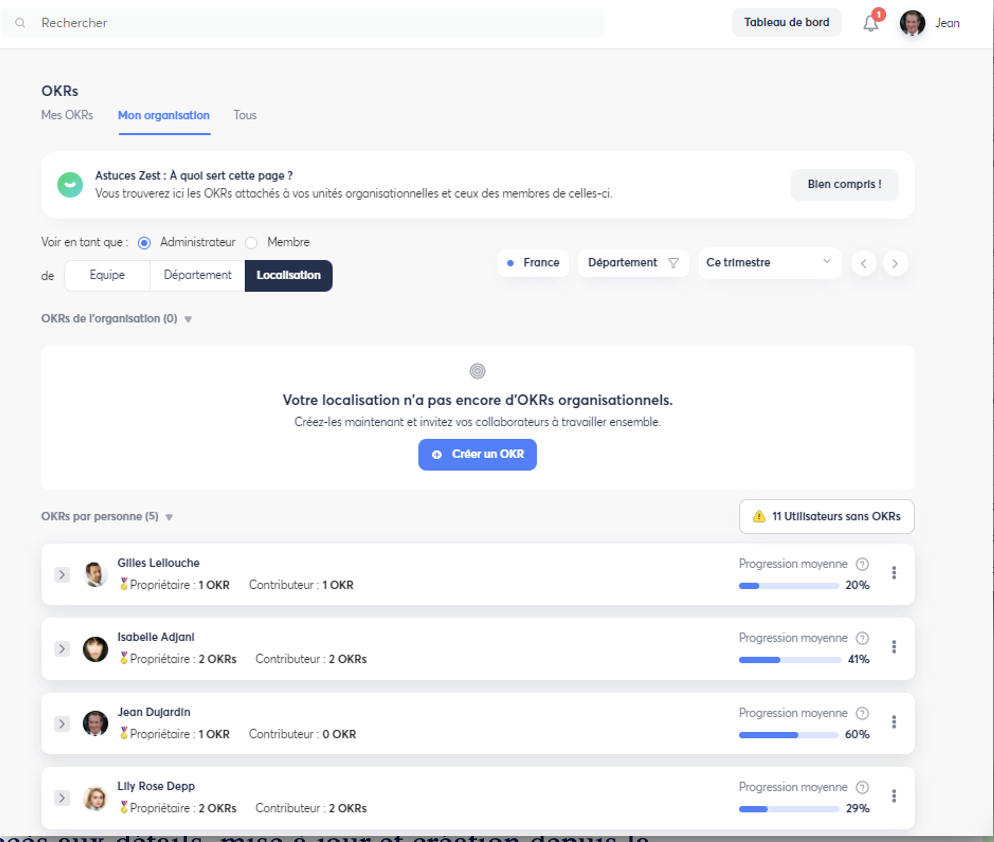This screenshot has height=842, width=994.
Task: Go to previous period with left arrow
Action: tap(864, 263)
